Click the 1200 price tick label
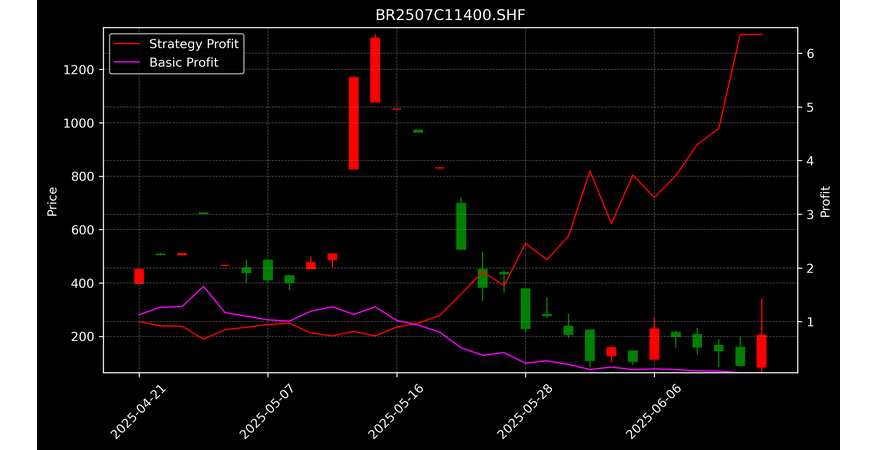 [80, 70]
